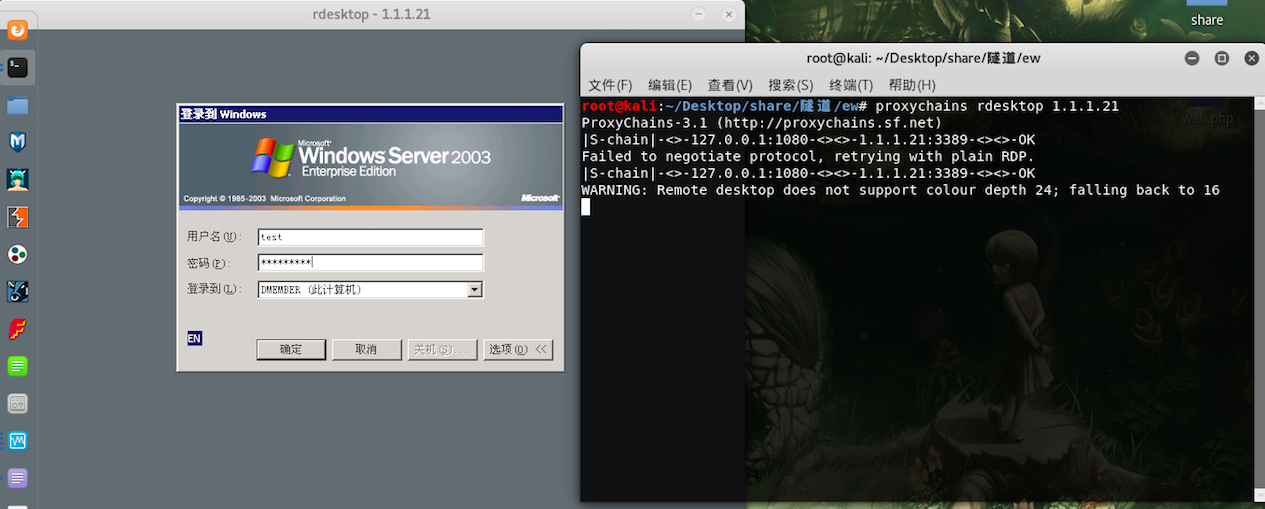The image size is (1265, 509).
Task: Open the 查看(V) terminal menu
Action: pos(730,85)
